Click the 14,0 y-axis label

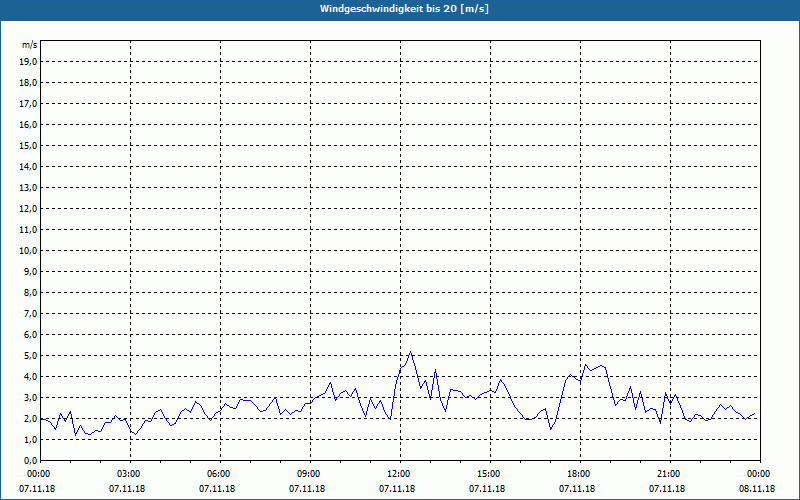(x=29, y=166)
